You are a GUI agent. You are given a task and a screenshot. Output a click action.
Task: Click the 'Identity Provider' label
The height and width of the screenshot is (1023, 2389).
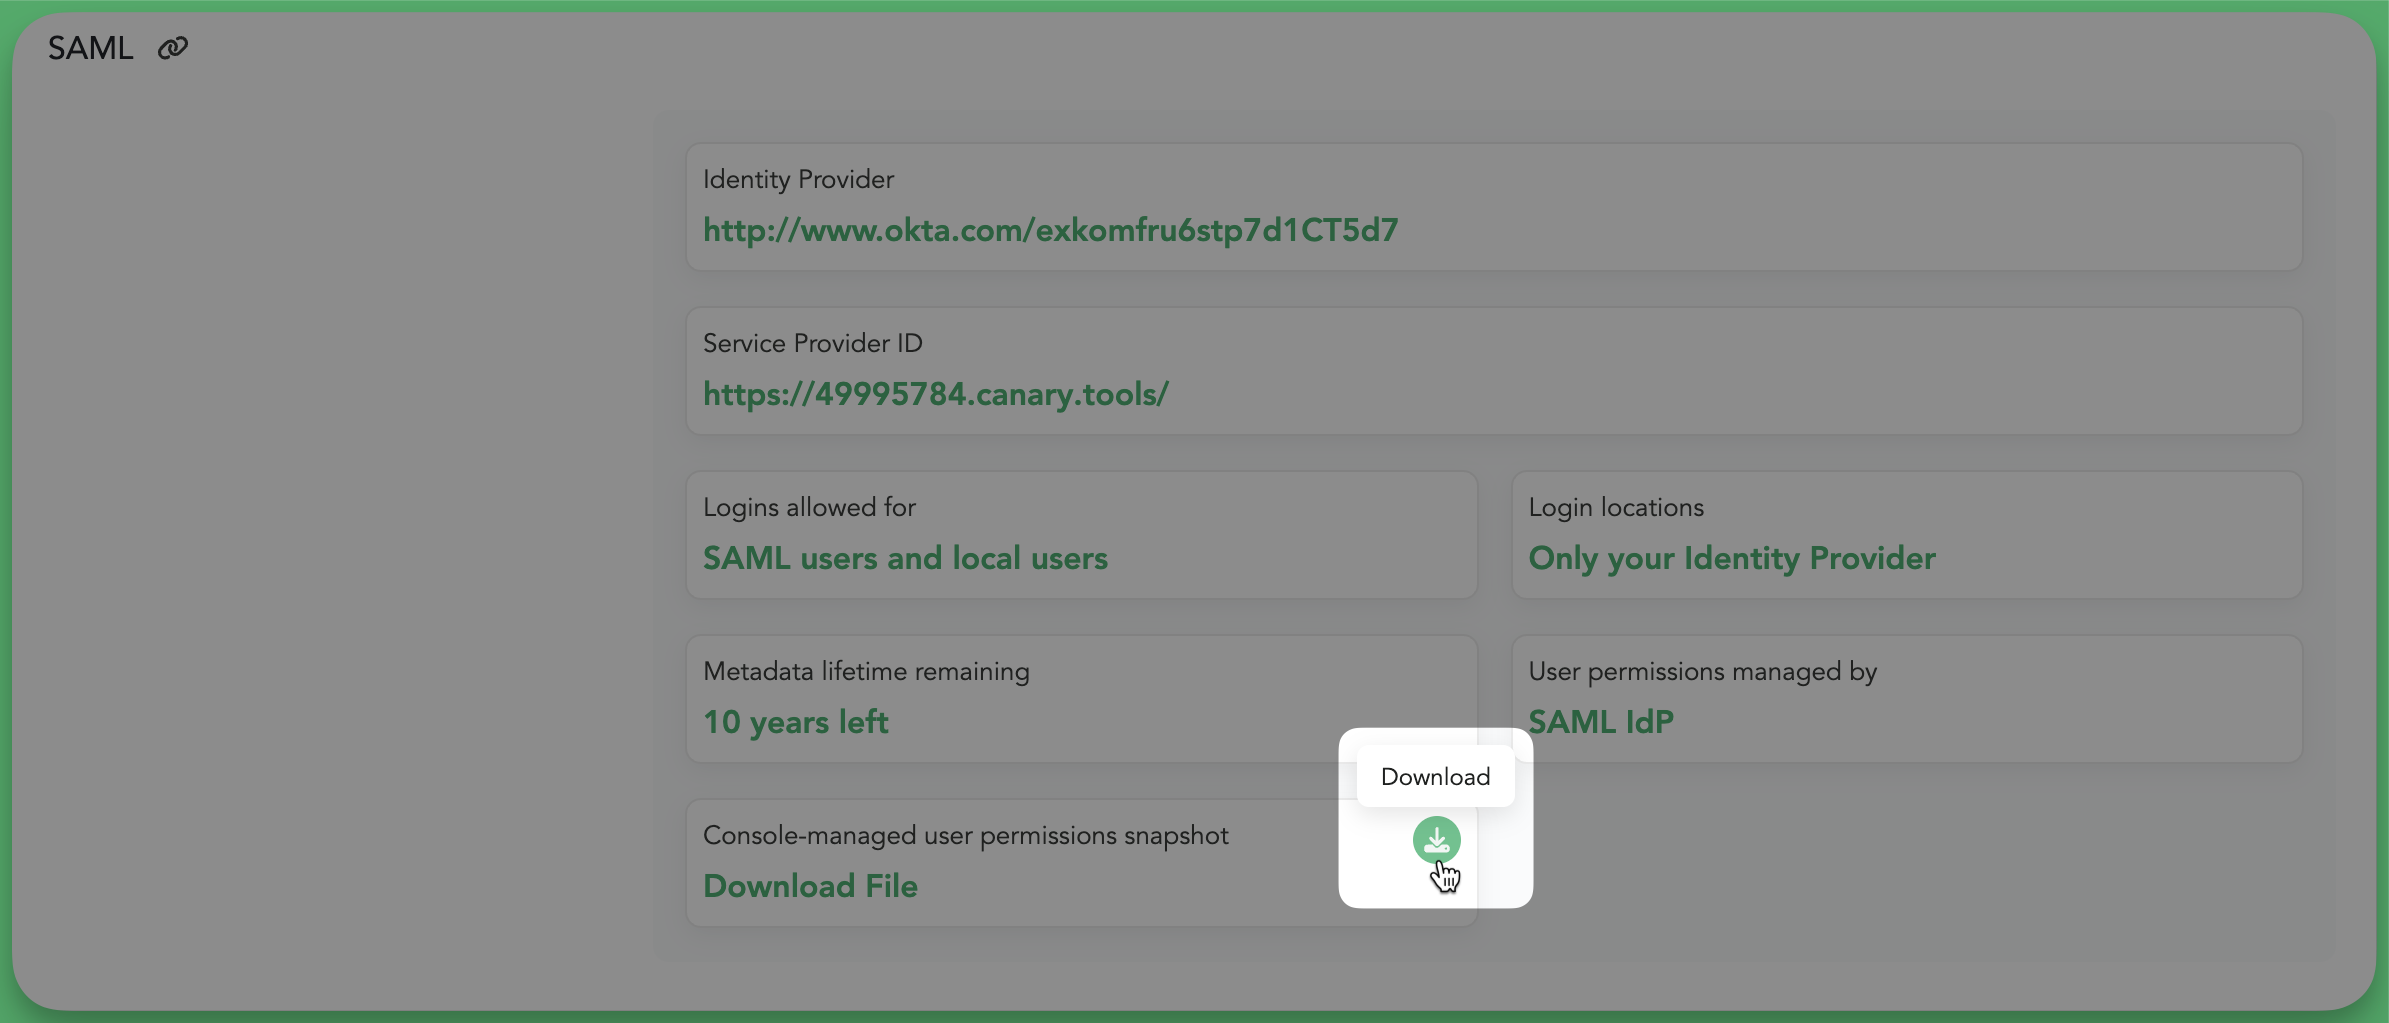[798, 179]
